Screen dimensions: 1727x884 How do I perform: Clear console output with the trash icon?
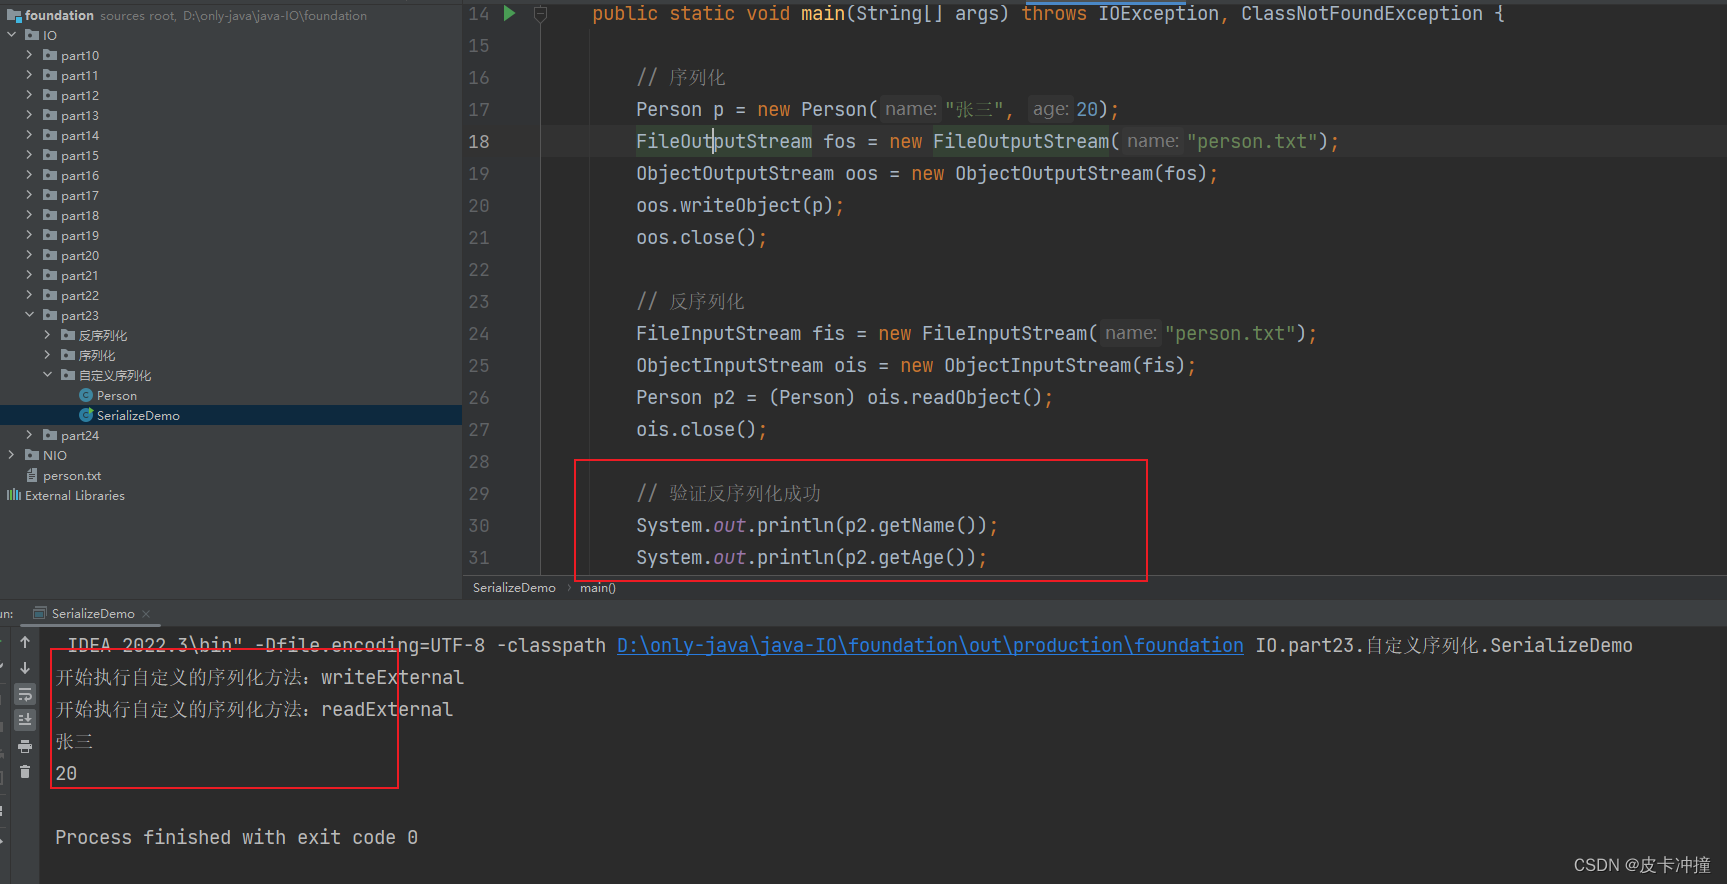[25, 772]
